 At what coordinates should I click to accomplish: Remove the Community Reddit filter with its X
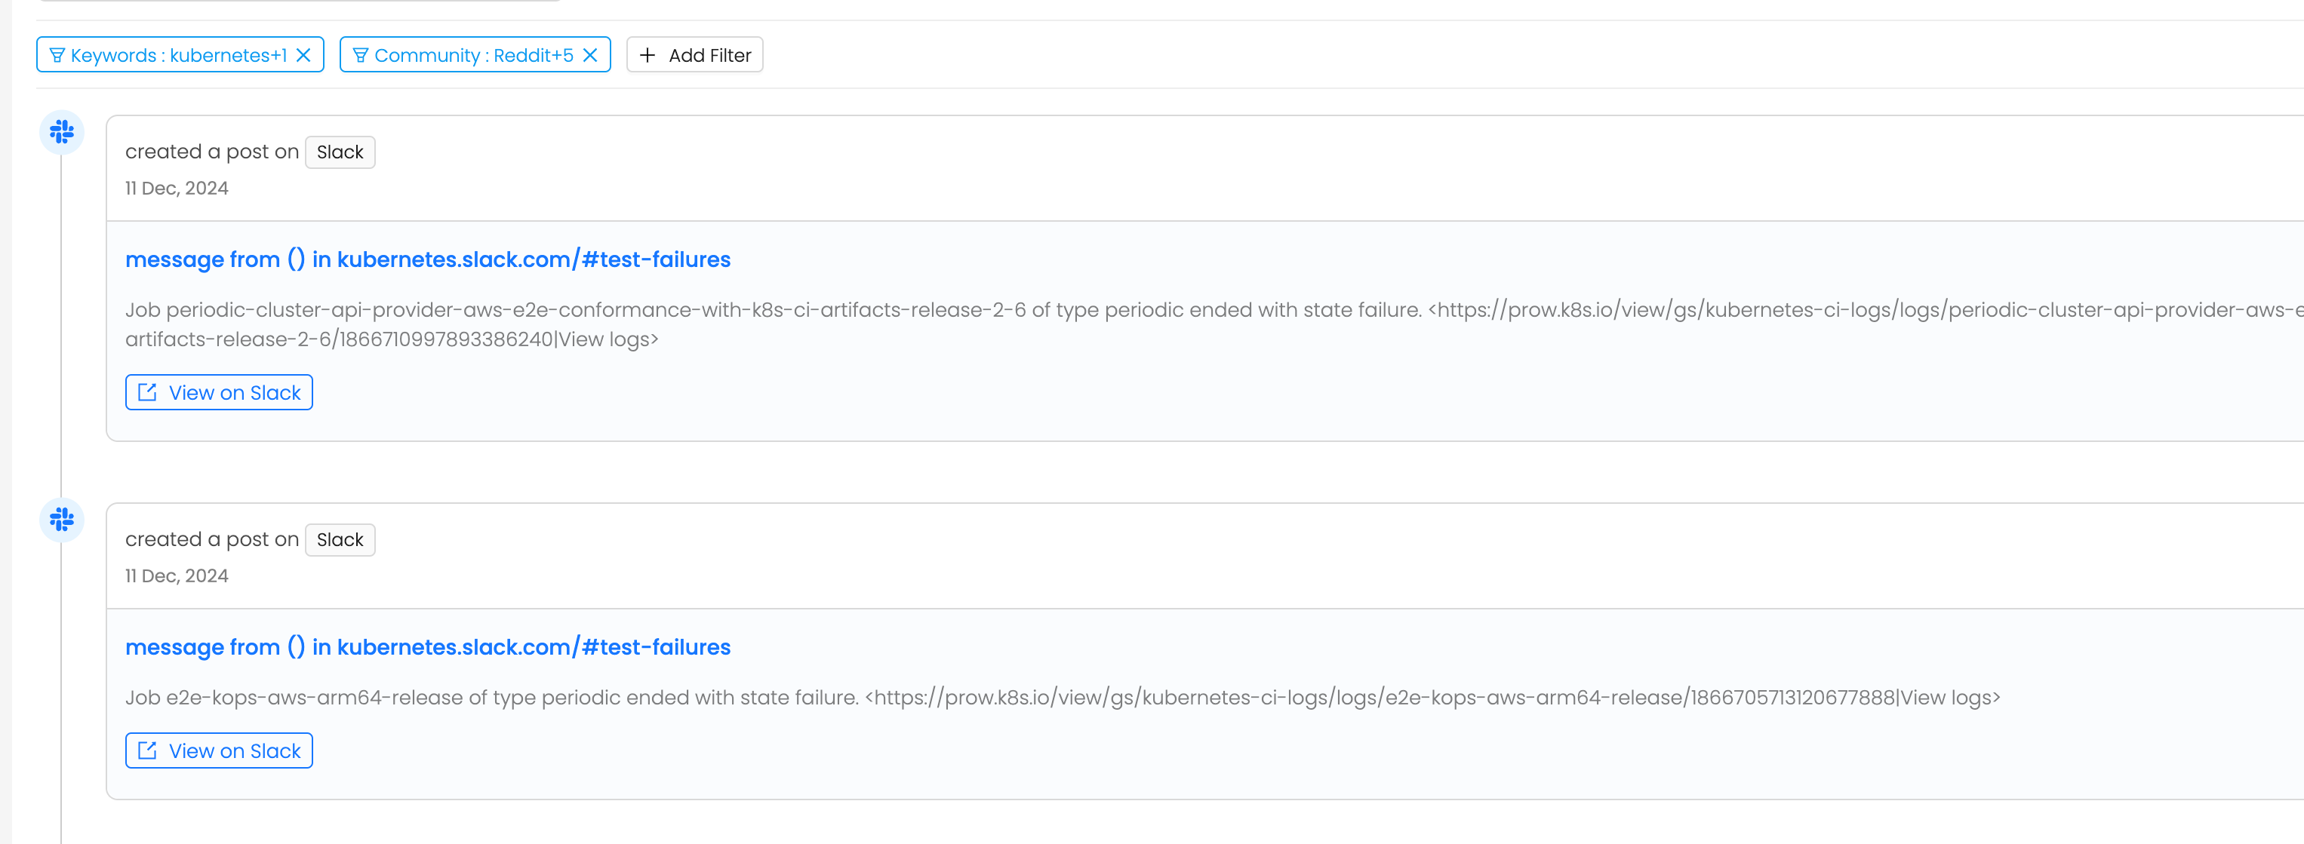coord(590,55)
